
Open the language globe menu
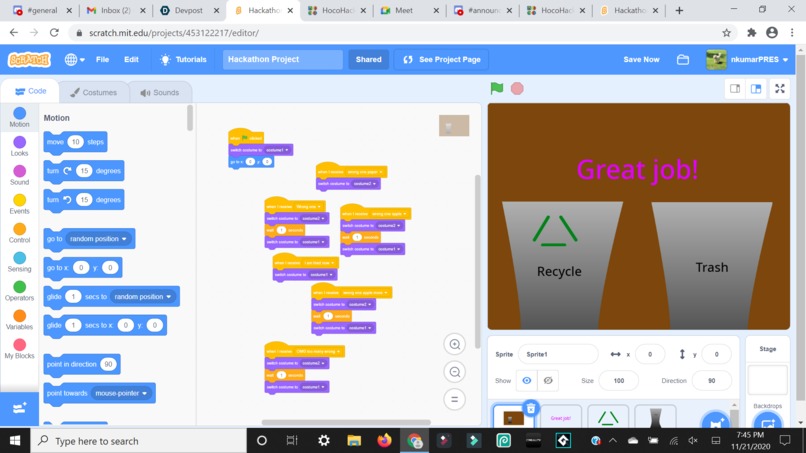[75, 60]
